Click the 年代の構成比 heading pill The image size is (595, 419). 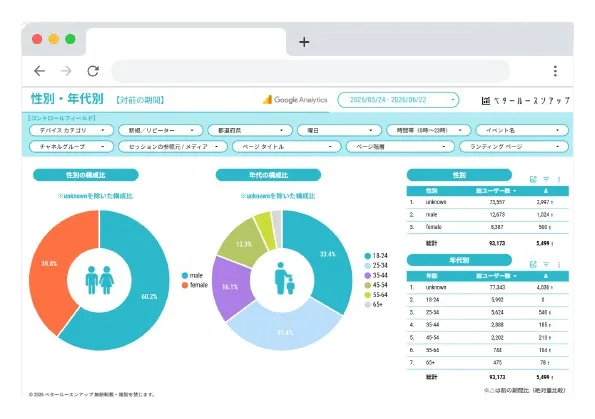pos(268,175)
